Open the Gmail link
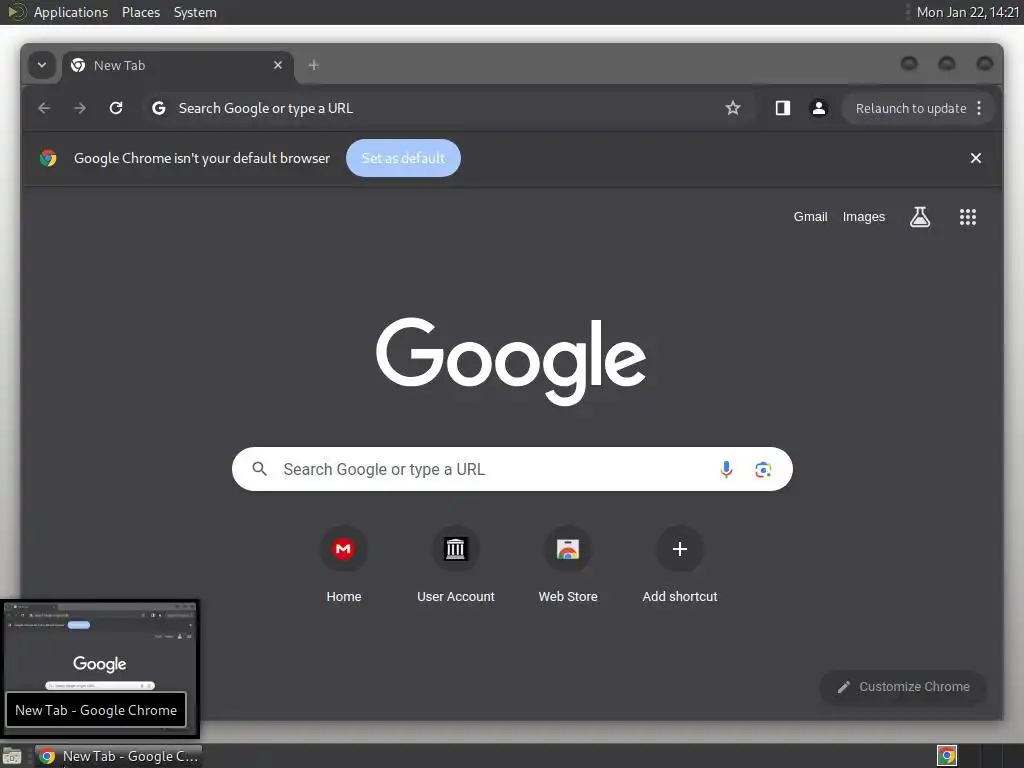The image size is (1024, 768). click(810, 217)
